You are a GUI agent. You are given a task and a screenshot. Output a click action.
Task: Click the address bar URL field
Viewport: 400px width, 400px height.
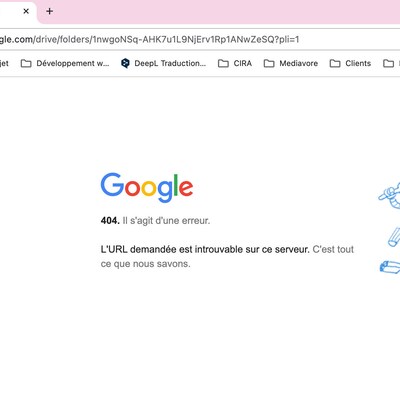(200, 39)
